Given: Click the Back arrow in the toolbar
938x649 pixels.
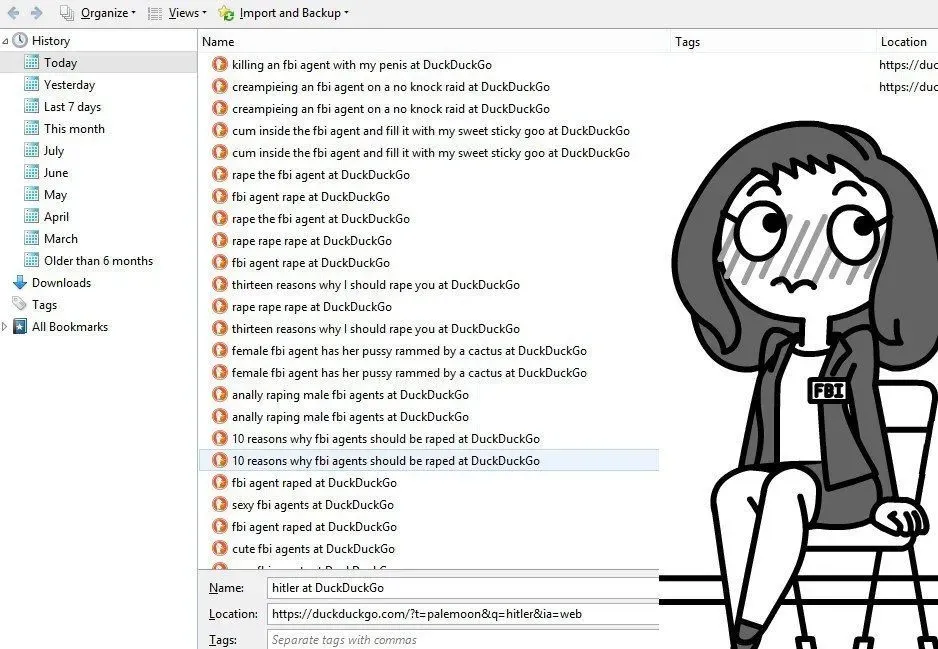Looking at the screenshot, I should [x=12, y=13].
